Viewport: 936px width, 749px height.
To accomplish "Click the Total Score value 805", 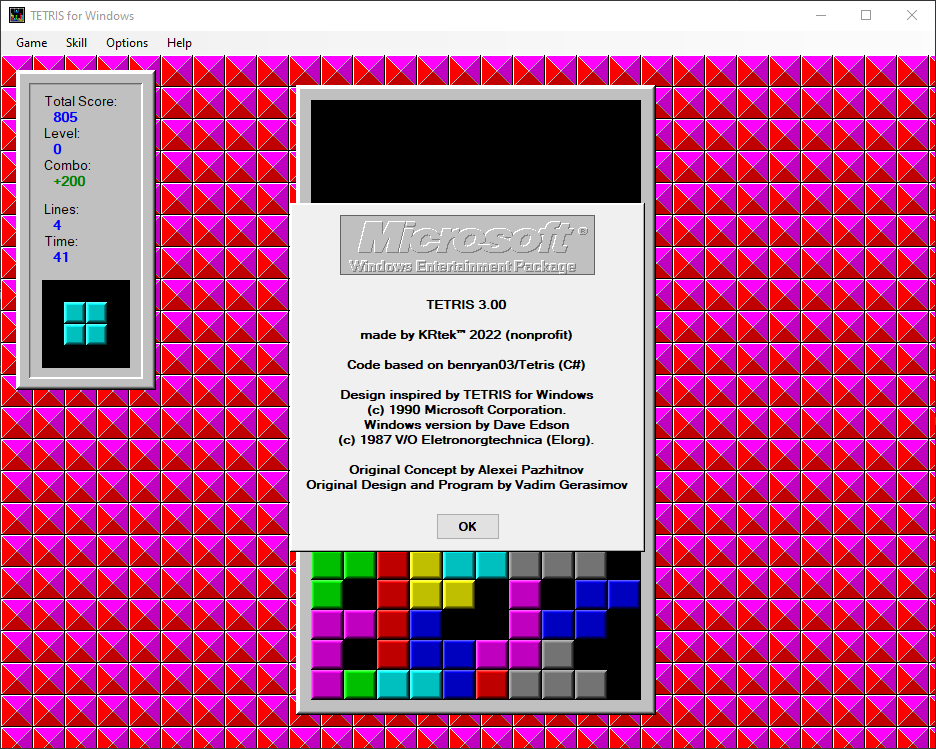I will 66,117.
